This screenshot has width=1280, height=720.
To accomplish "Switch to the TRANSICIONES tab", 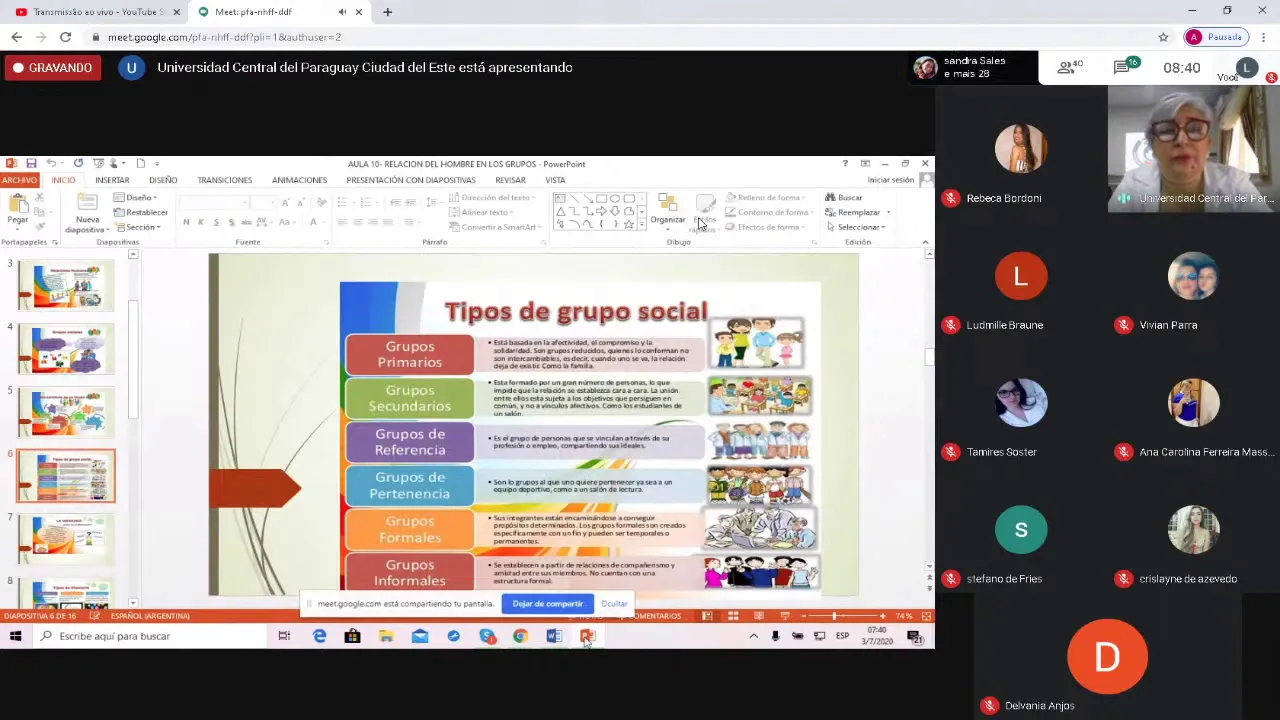I will [224, 180].
